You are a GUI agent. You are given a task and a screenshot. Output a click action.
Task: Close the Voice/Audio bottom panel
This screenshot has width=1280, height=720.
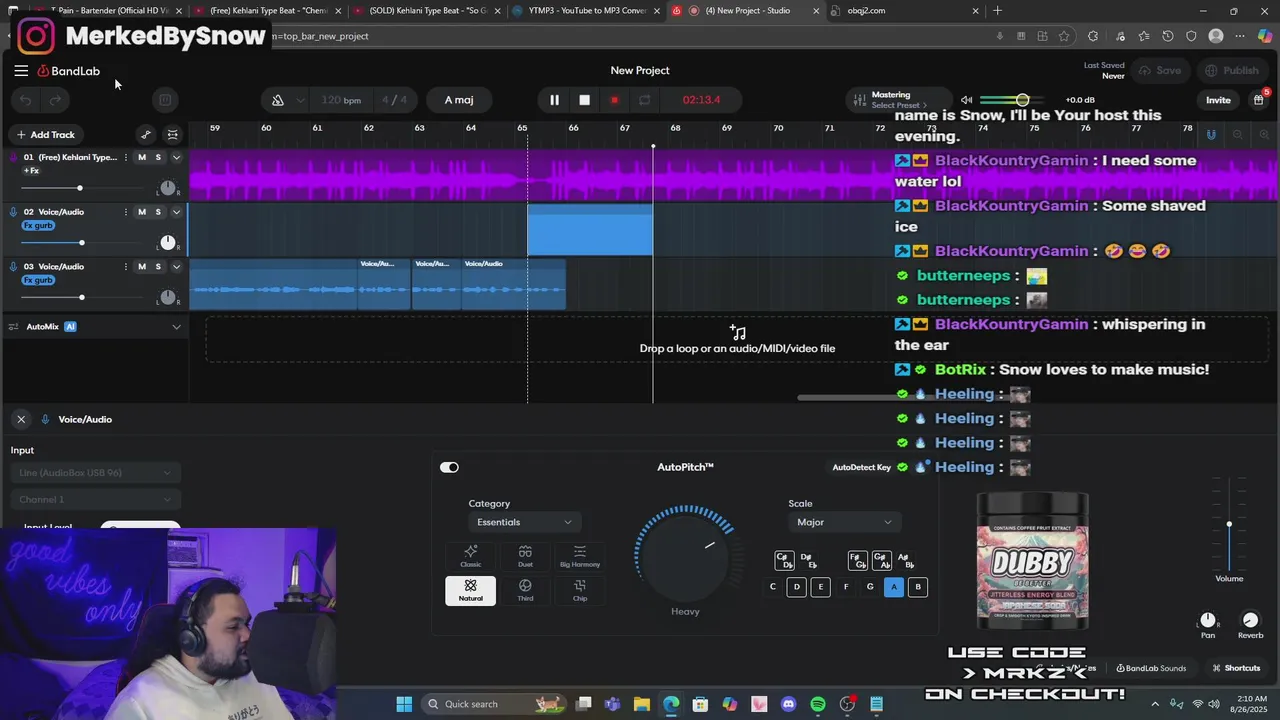pos(21,419)
